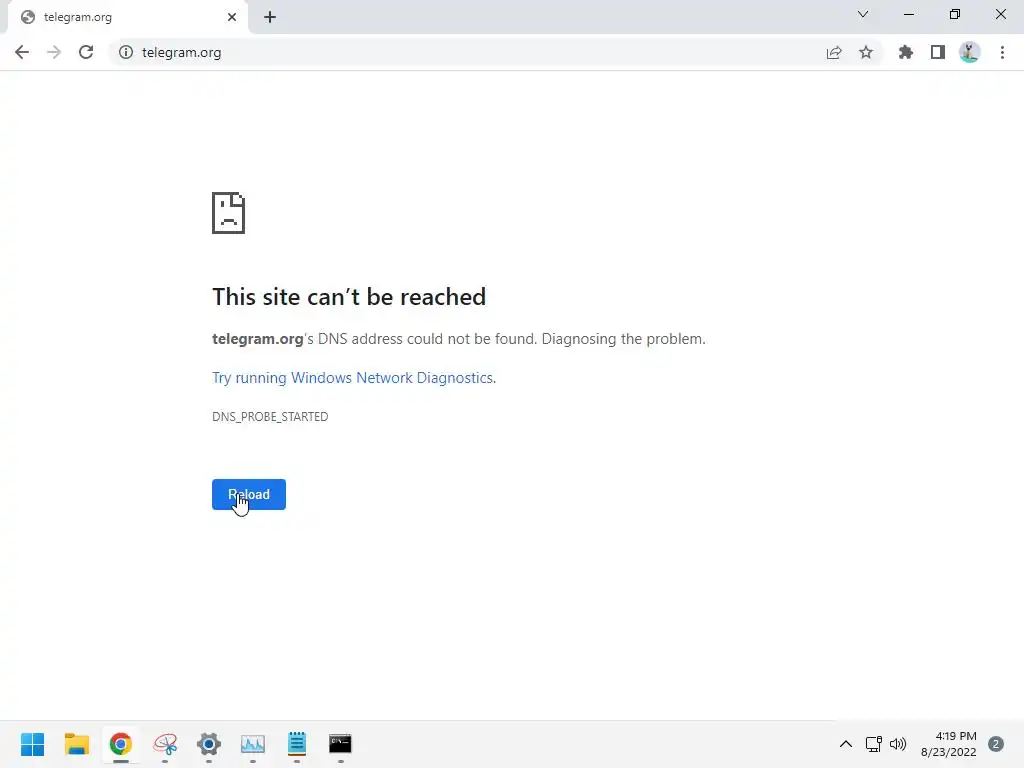Open the clock and date 4:19 PM
The height and width of the screenshot is (768, 1024).
click(949, 744)
